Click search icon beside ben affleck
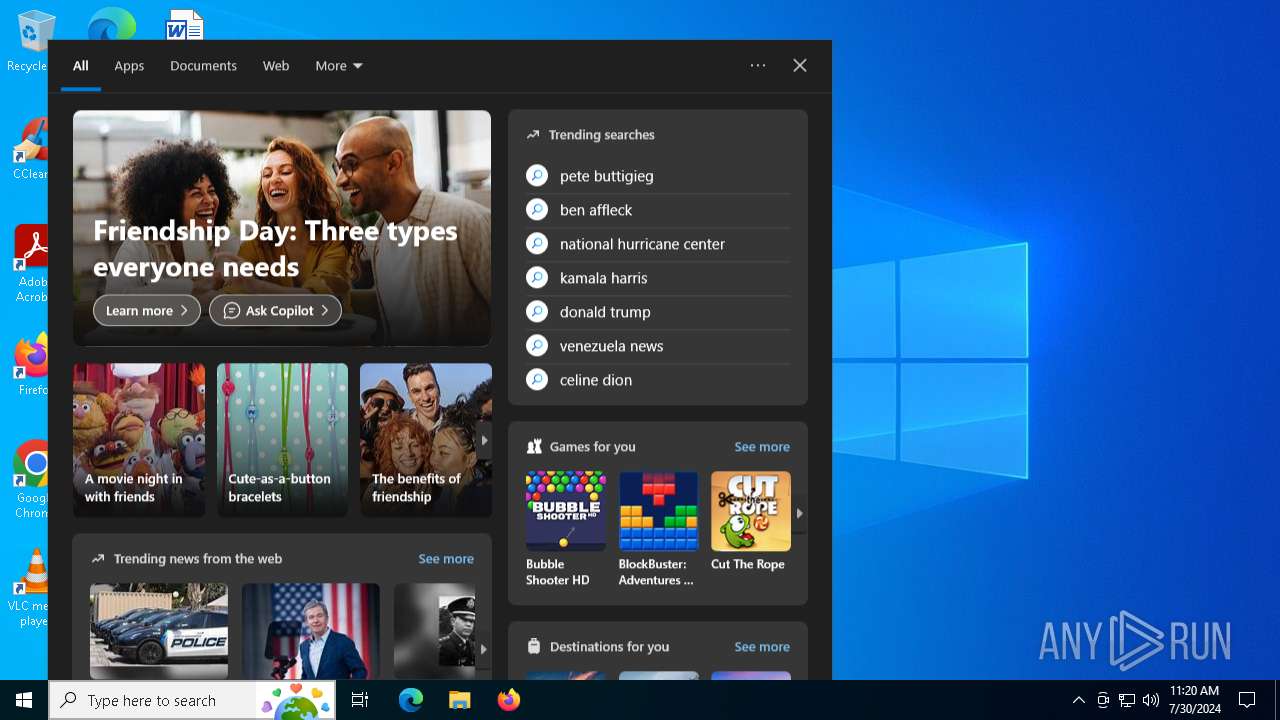This screenshot has width=1280, height=720. [537, 210]
